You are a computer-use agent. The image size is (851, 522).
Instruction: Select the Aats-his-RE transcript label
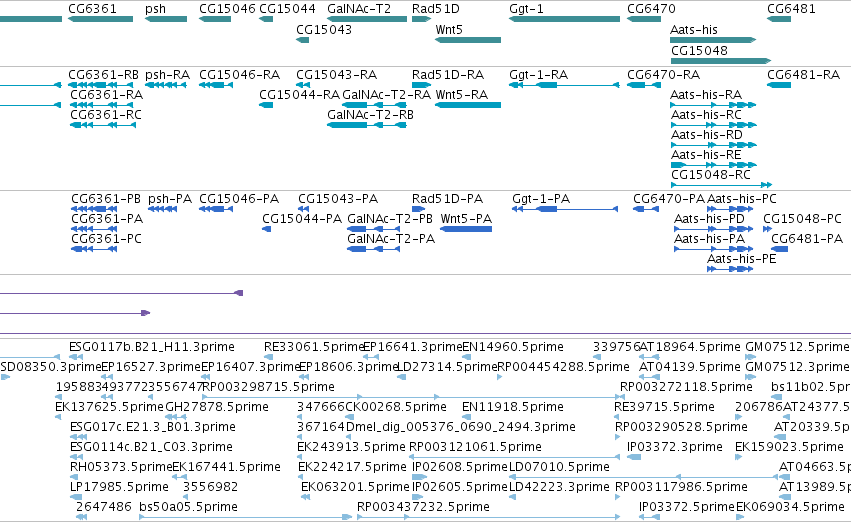click(x=706, y=155)
